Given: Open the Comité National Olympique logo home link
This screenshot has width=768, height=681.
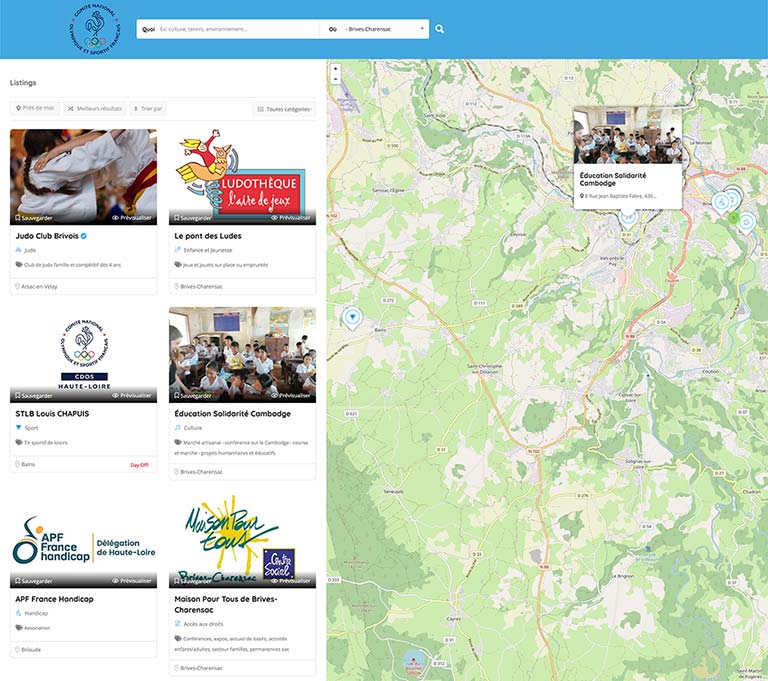Looking at the screenshot, I should [x=95, y=29].
